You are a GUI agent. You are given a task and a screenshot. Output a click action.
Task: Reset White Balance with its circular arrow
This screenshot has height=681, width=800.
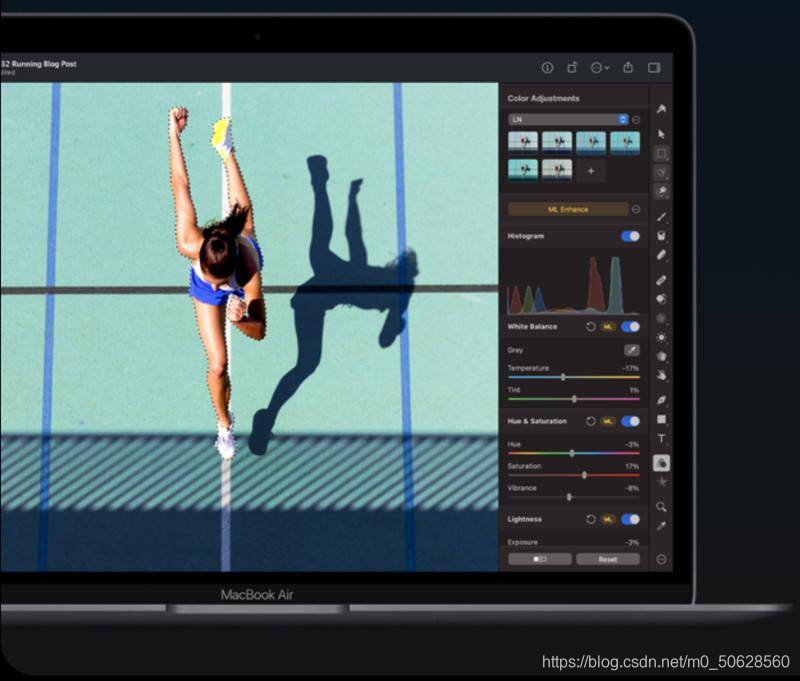pos(590,326)
